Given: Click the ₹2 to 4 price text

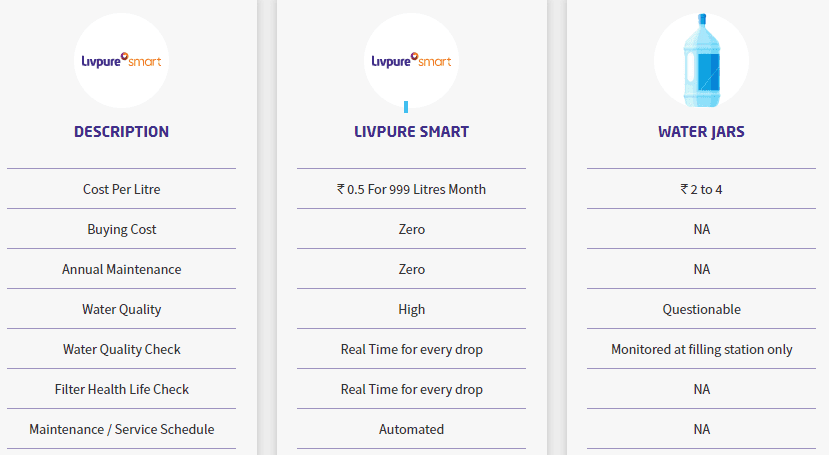Looking at the screenshot, I should click(701, 189).
